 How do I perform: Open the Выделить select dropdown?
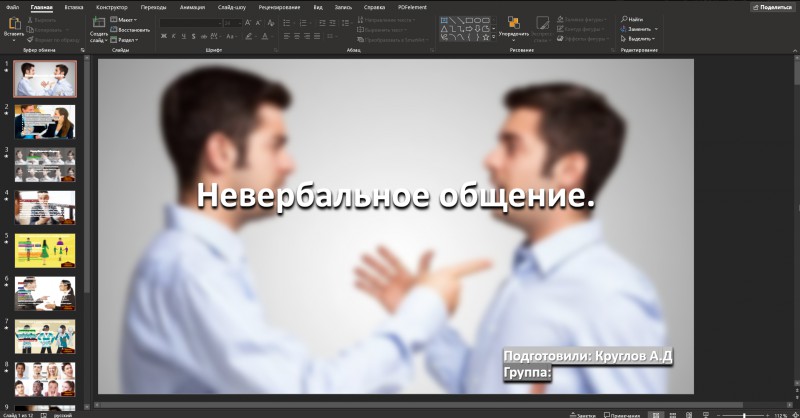(x=638, y=39)
